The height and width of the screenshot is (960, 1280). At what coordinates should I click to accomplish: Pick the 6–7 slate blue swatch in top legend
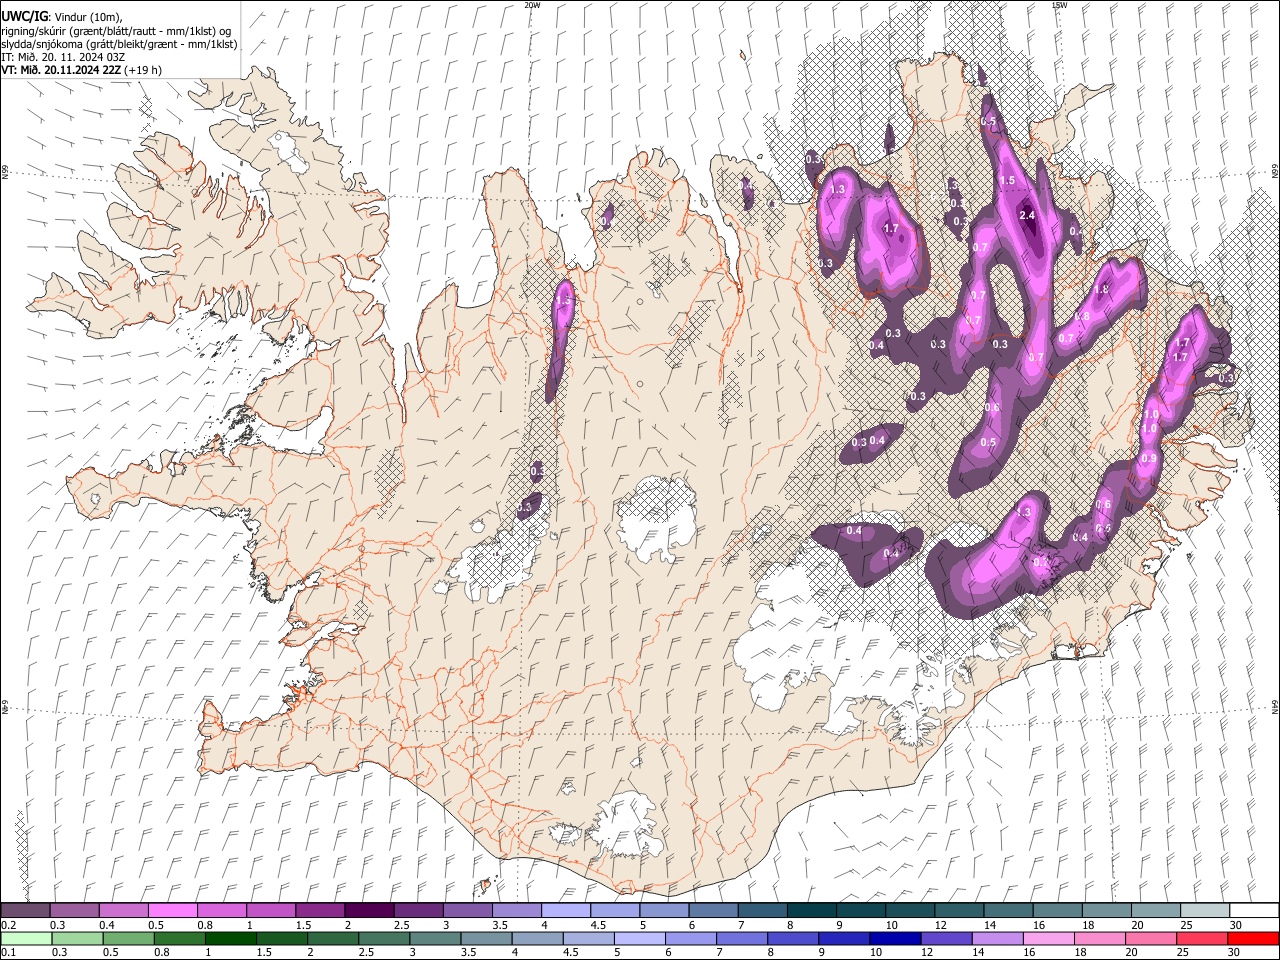(x=714, y=910)
